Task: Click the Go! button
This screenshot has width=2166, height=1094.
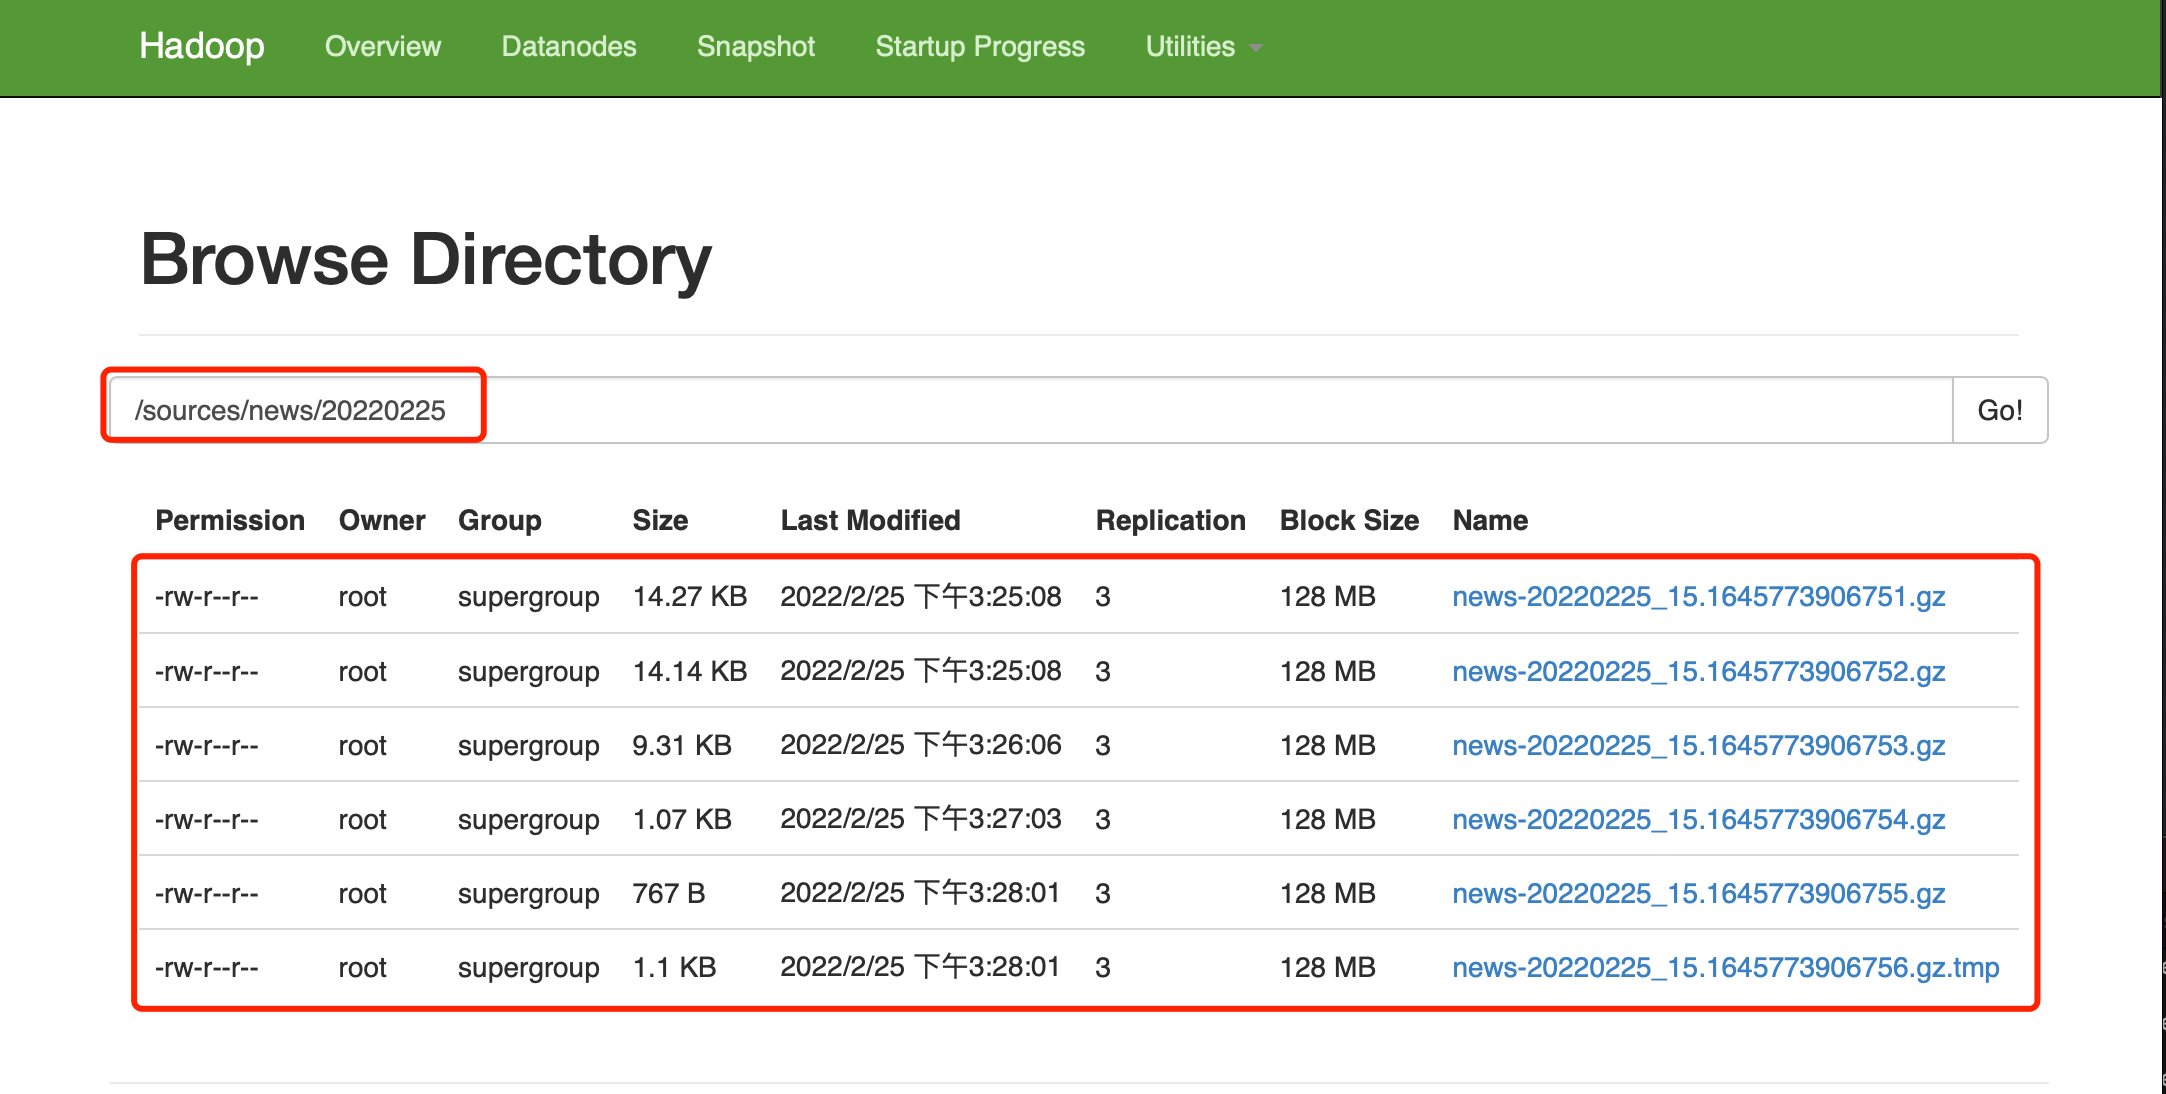Action: [2000, 410]
